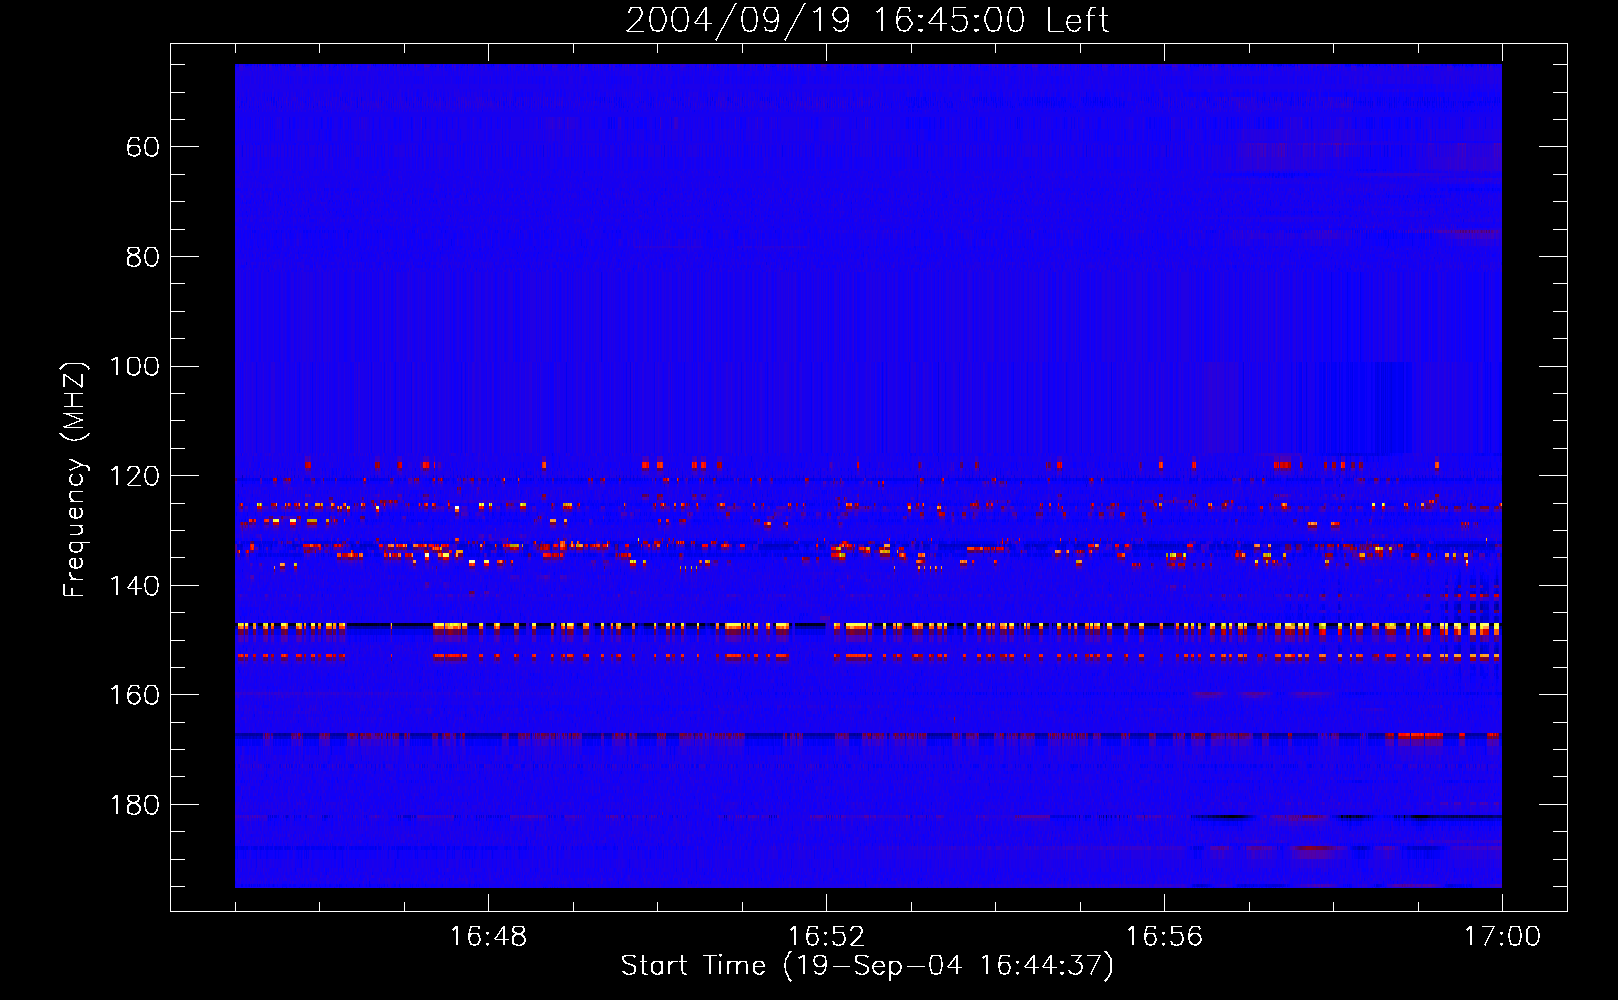The image size is (1618, 1000).
Task: Click the 160 frequency tick label
Action: 135,696
